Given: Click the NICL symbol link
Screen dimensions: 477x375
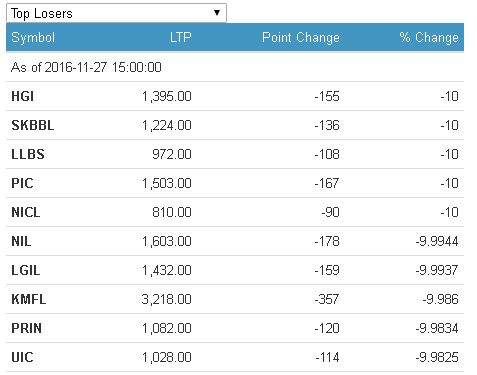Looking at the screenshot, I should (26, 212).
